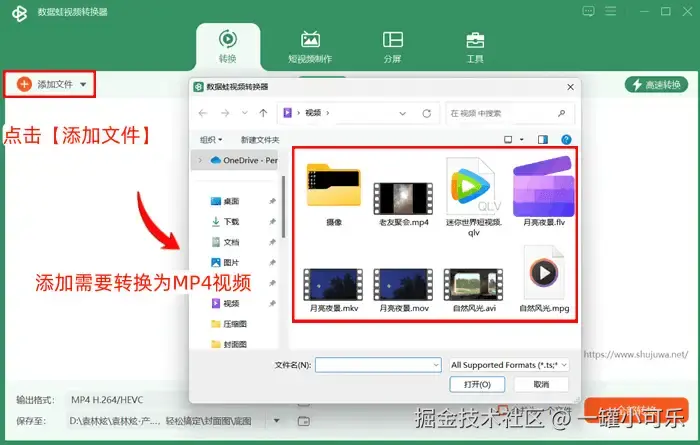Expand the 添加文件 dropdown arrow
Viewport: 700px width, 445px height.
(x=83, y=84)
